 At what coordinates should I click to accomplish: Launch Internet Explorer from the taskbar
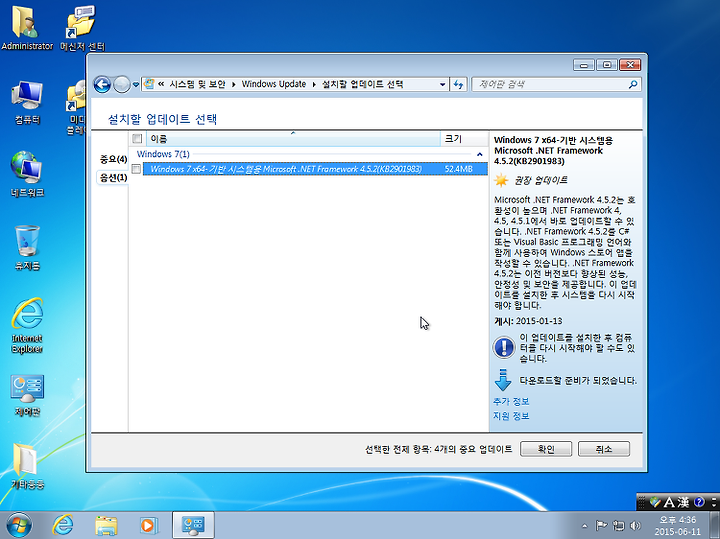[62, 525]
